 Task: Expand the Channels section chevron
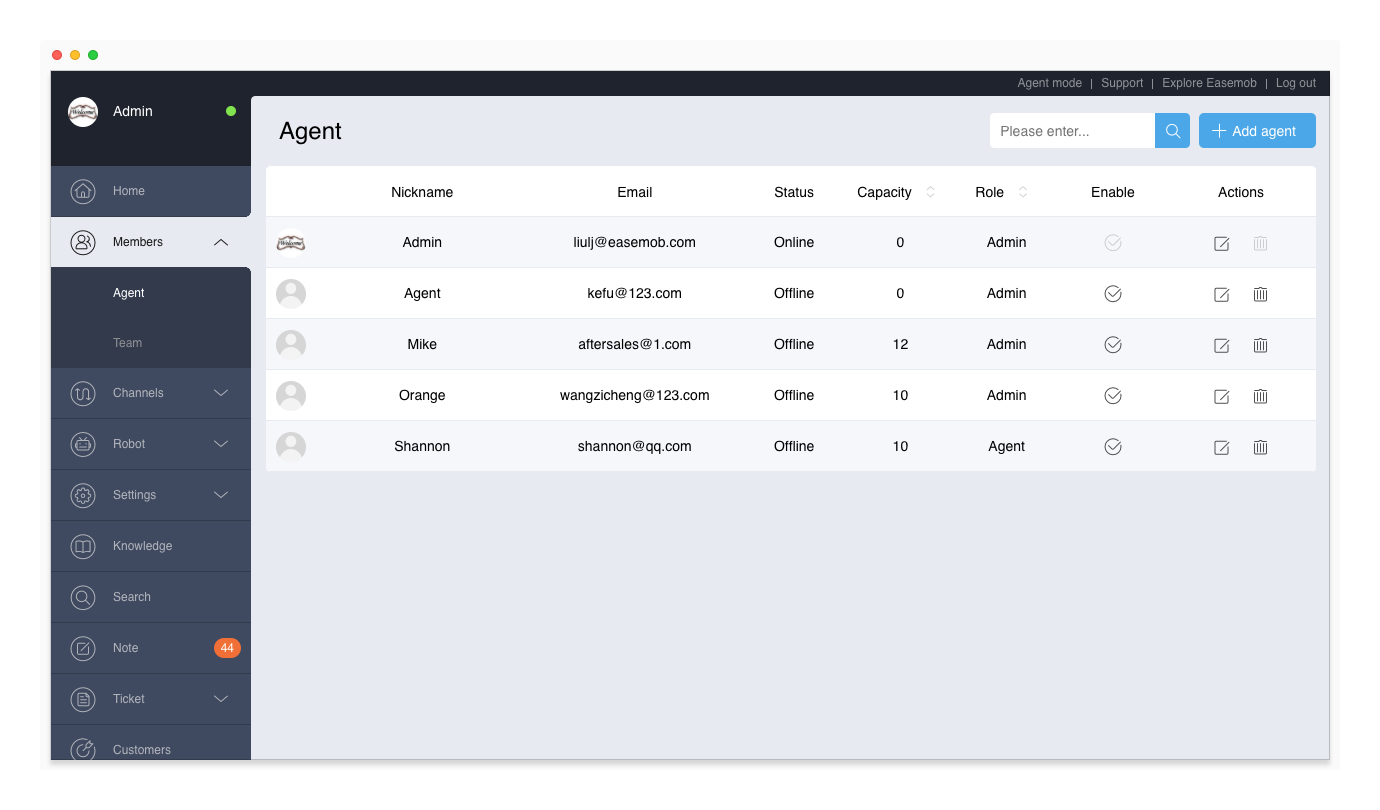(x=221, y=393)
